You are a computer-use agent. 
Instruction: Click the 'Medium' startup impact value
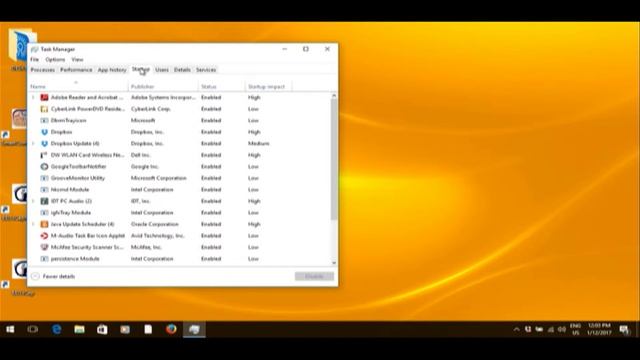[258, 144]
